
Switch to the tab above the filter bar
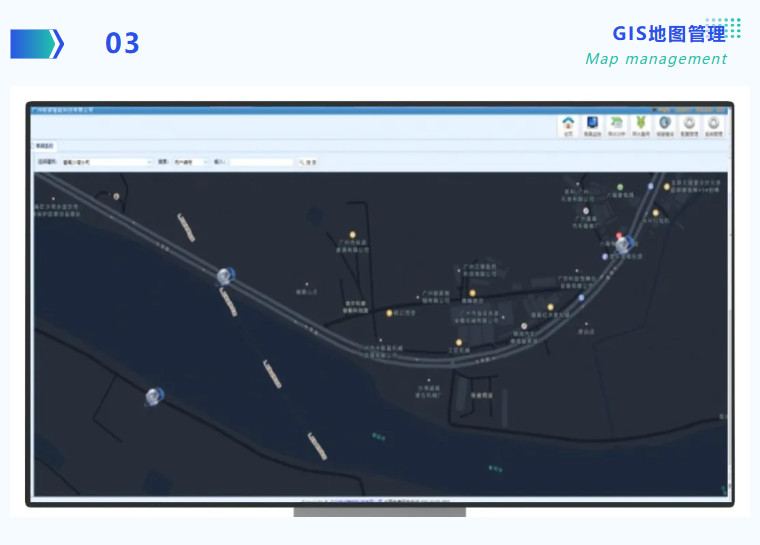pos(45,146)
